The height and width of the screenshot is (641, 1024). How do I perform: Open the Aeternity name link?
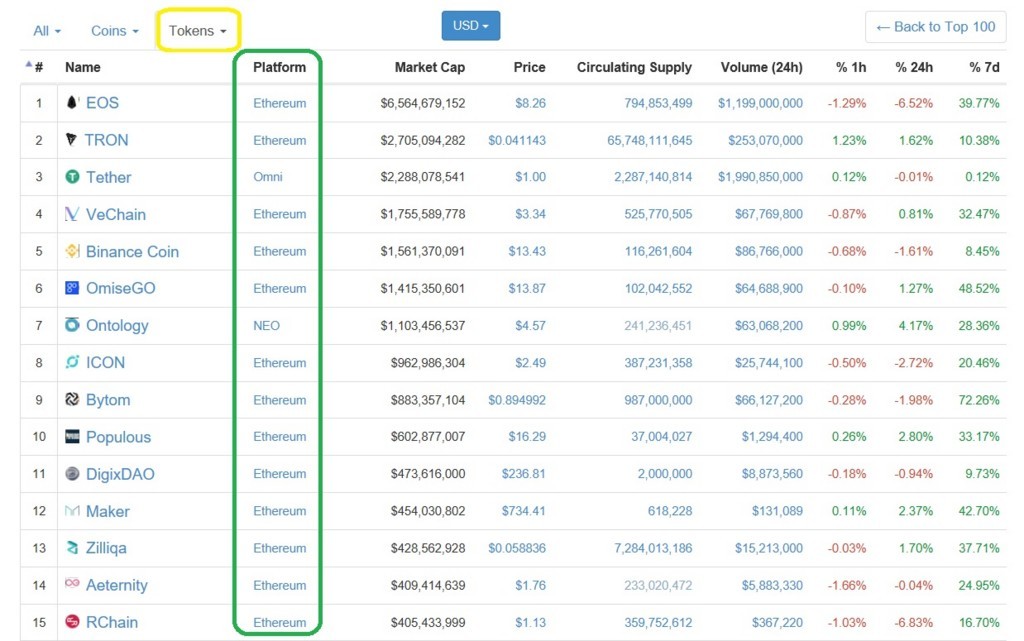[x=117, y=586]
